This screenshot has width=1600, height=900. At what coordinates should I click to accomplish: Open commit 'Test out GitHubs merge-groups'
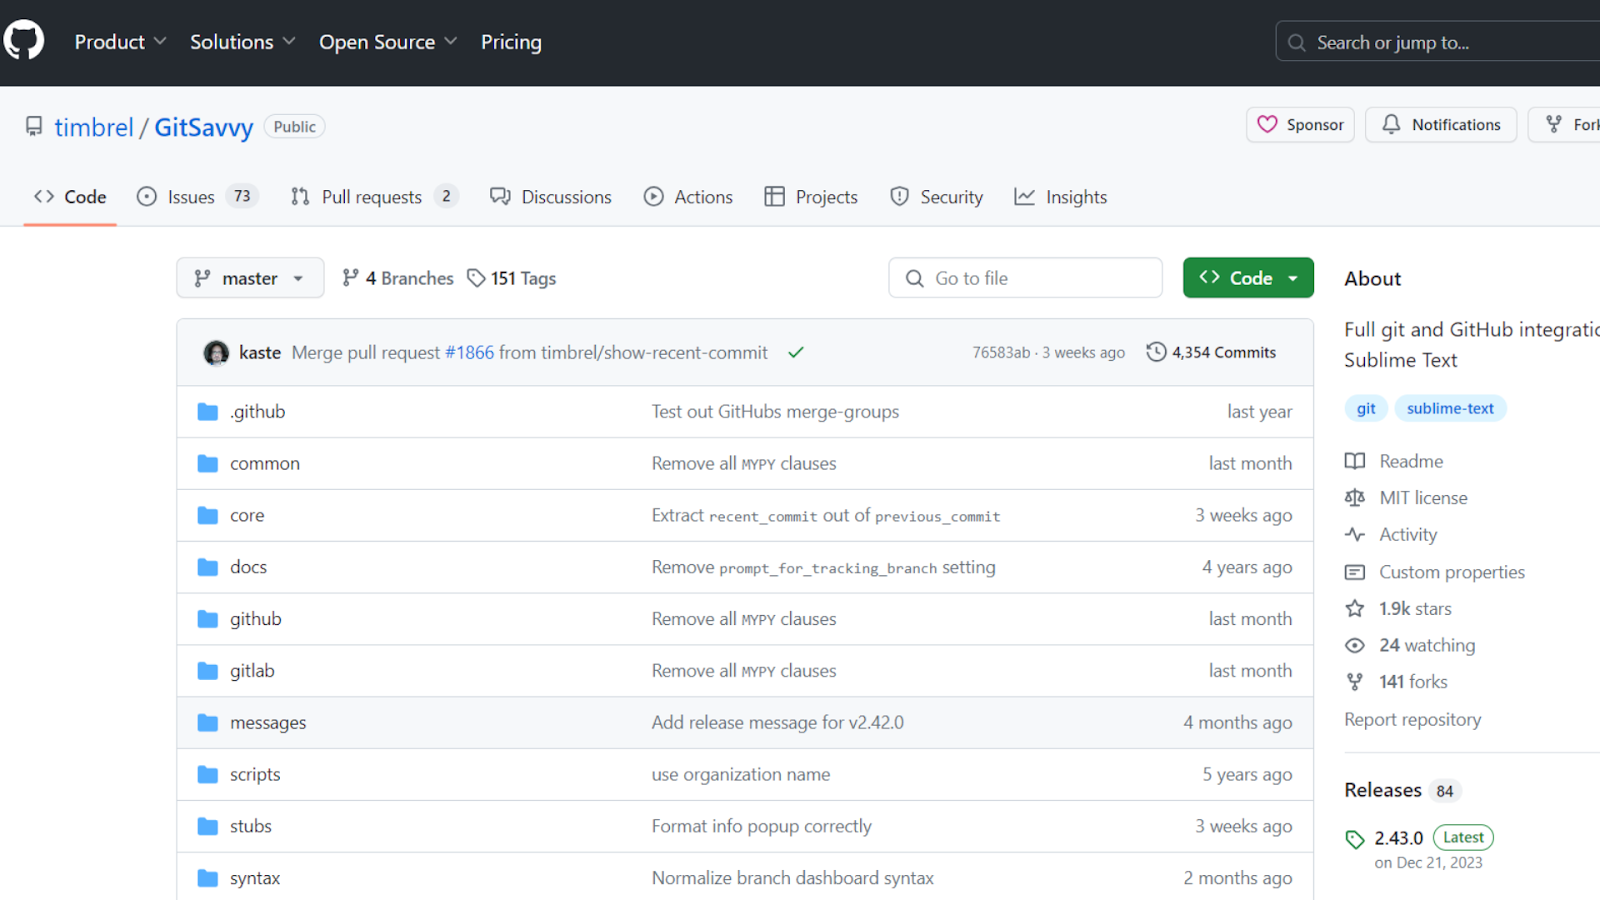coord(775,412)
